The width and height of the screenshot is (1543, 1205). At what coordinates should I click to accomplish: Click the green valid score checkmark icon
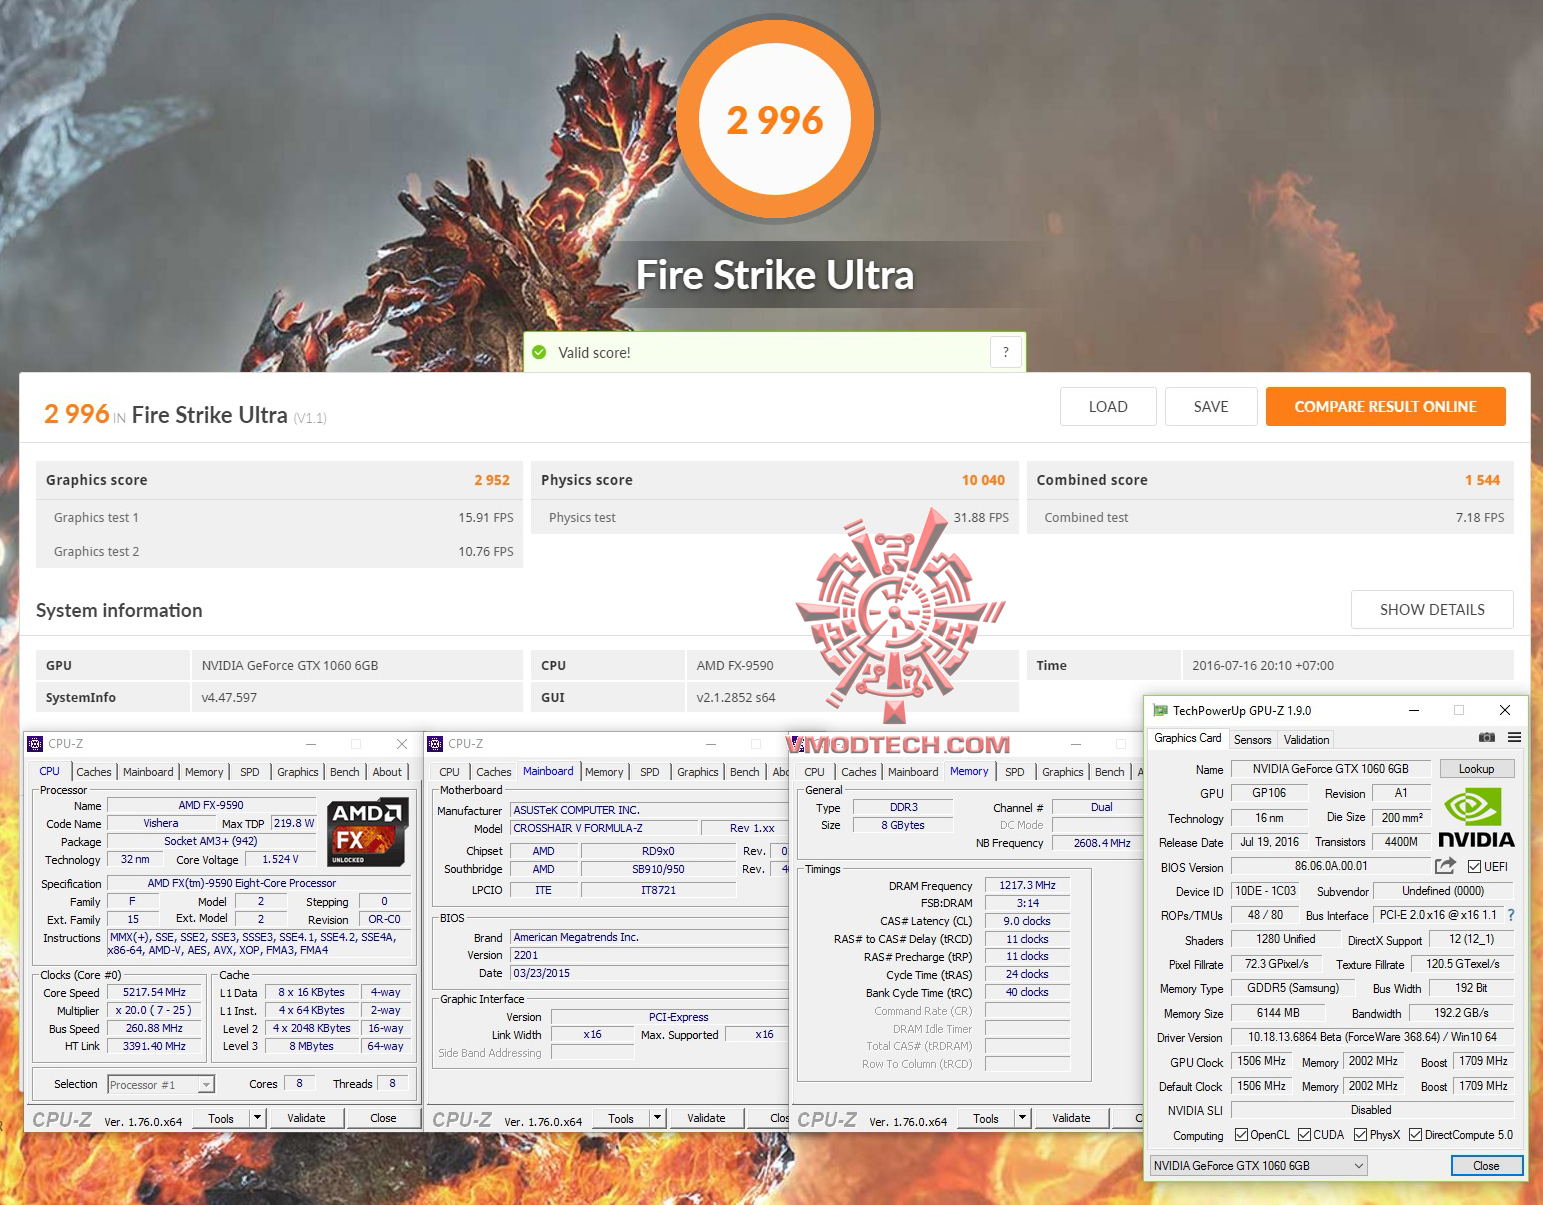(540, 352)
